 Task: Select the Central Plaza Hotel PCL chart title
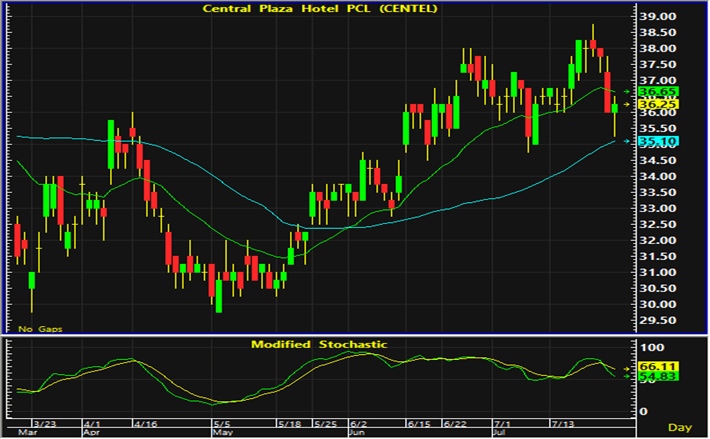click(x=320, y=9)
